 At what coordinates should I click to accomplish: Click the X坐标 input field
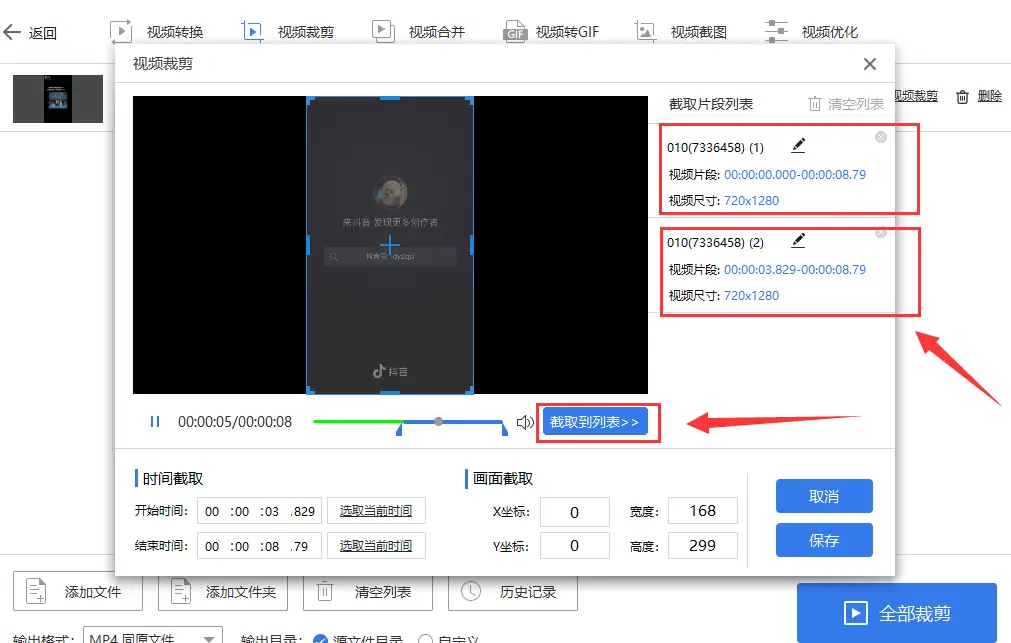pyautogui.click(x=574, y=512)
